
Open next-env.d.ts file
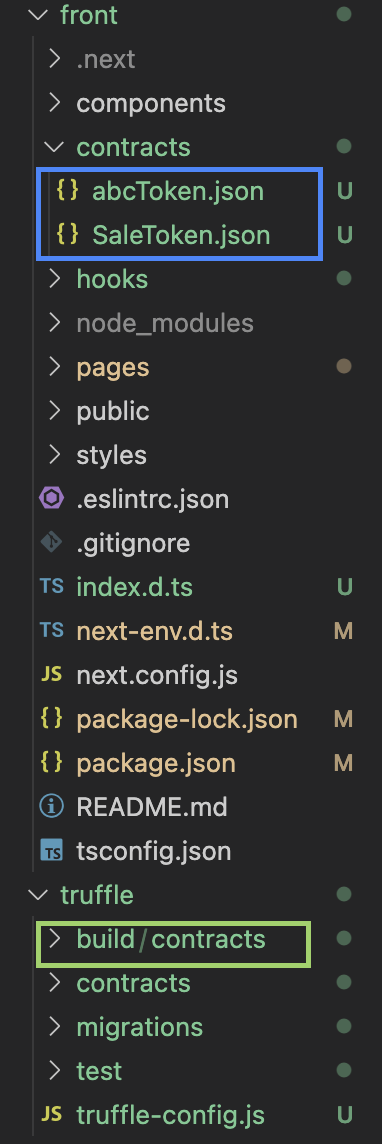[x=155, y=631]
